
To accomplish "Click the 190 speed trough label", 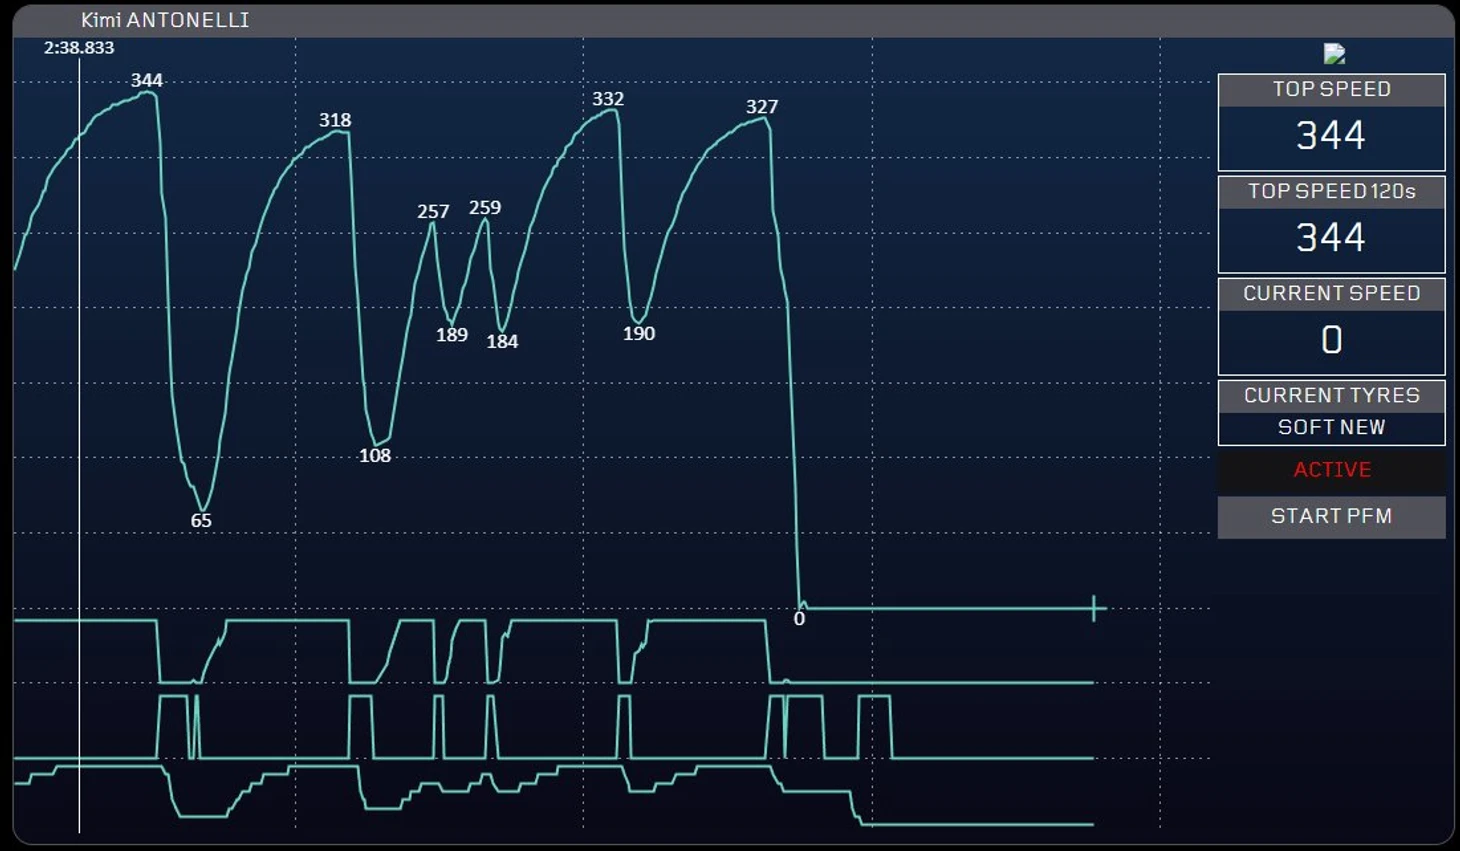I will (639, 334).
